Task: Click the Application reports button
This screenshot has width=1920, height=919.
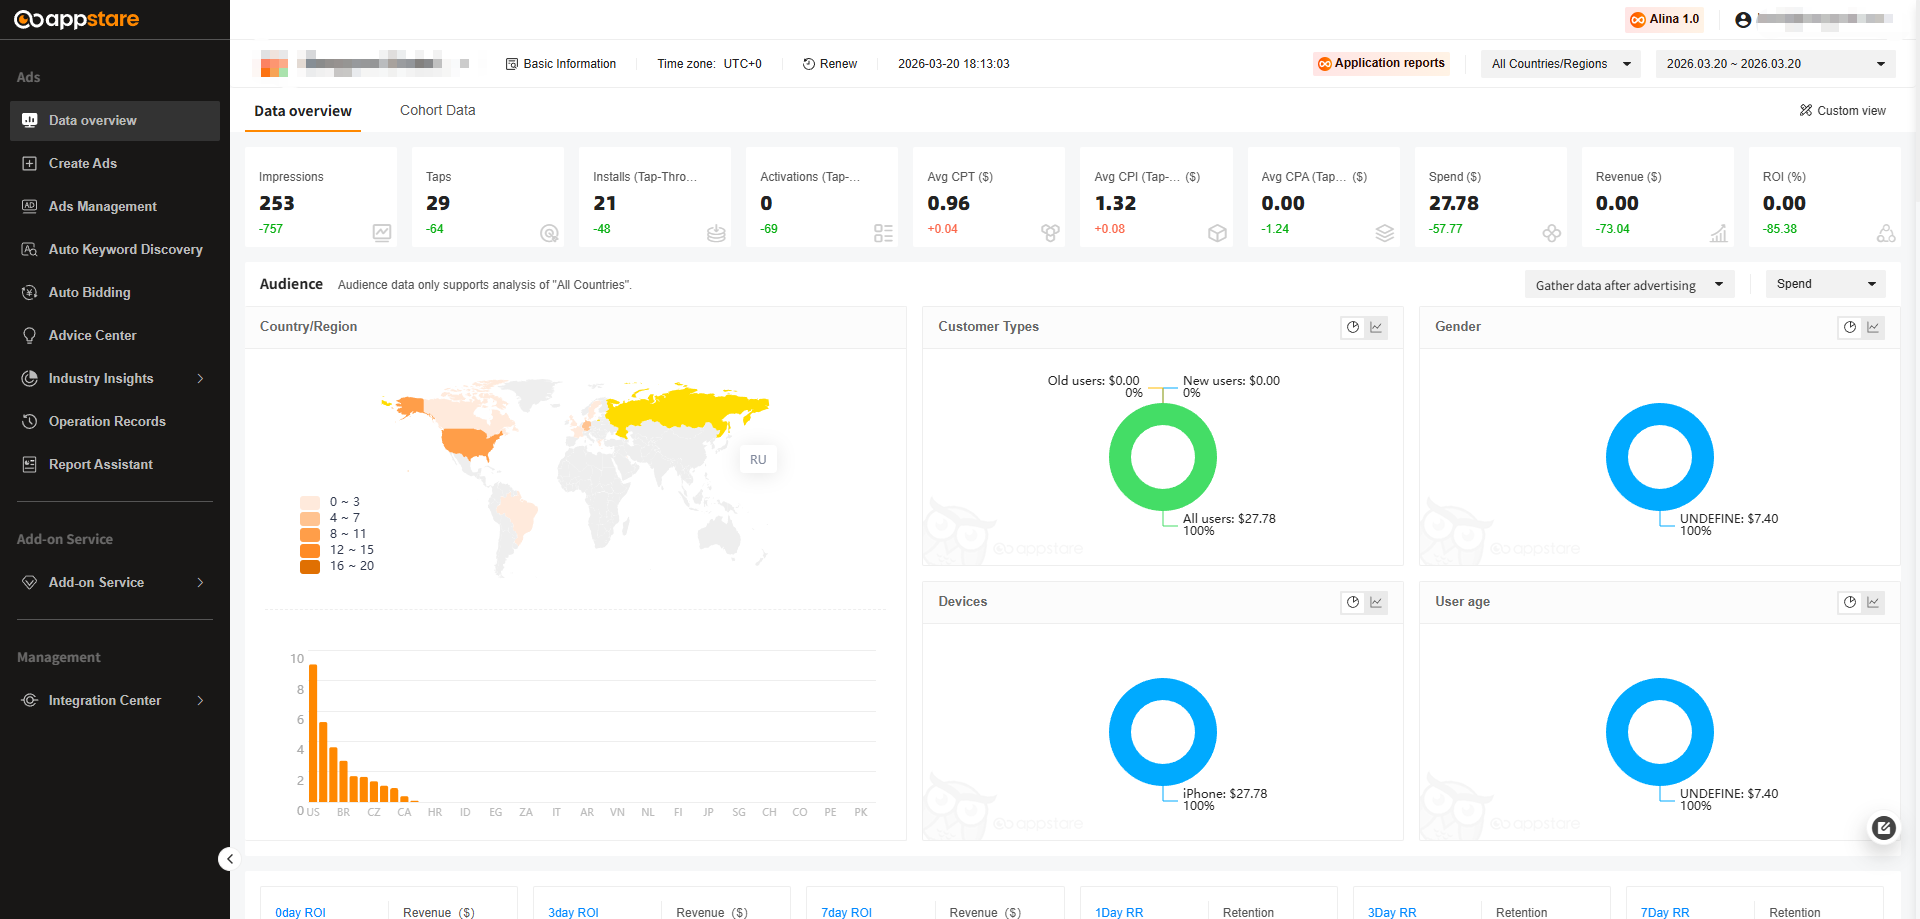Action: click(1381, 63)
